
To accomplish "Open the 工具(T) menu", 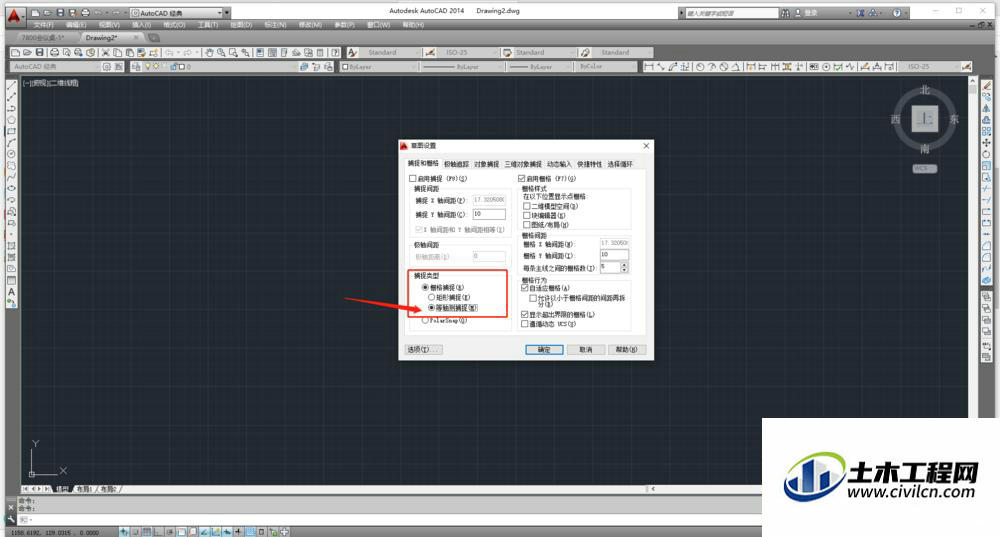I will click(208, 25).
